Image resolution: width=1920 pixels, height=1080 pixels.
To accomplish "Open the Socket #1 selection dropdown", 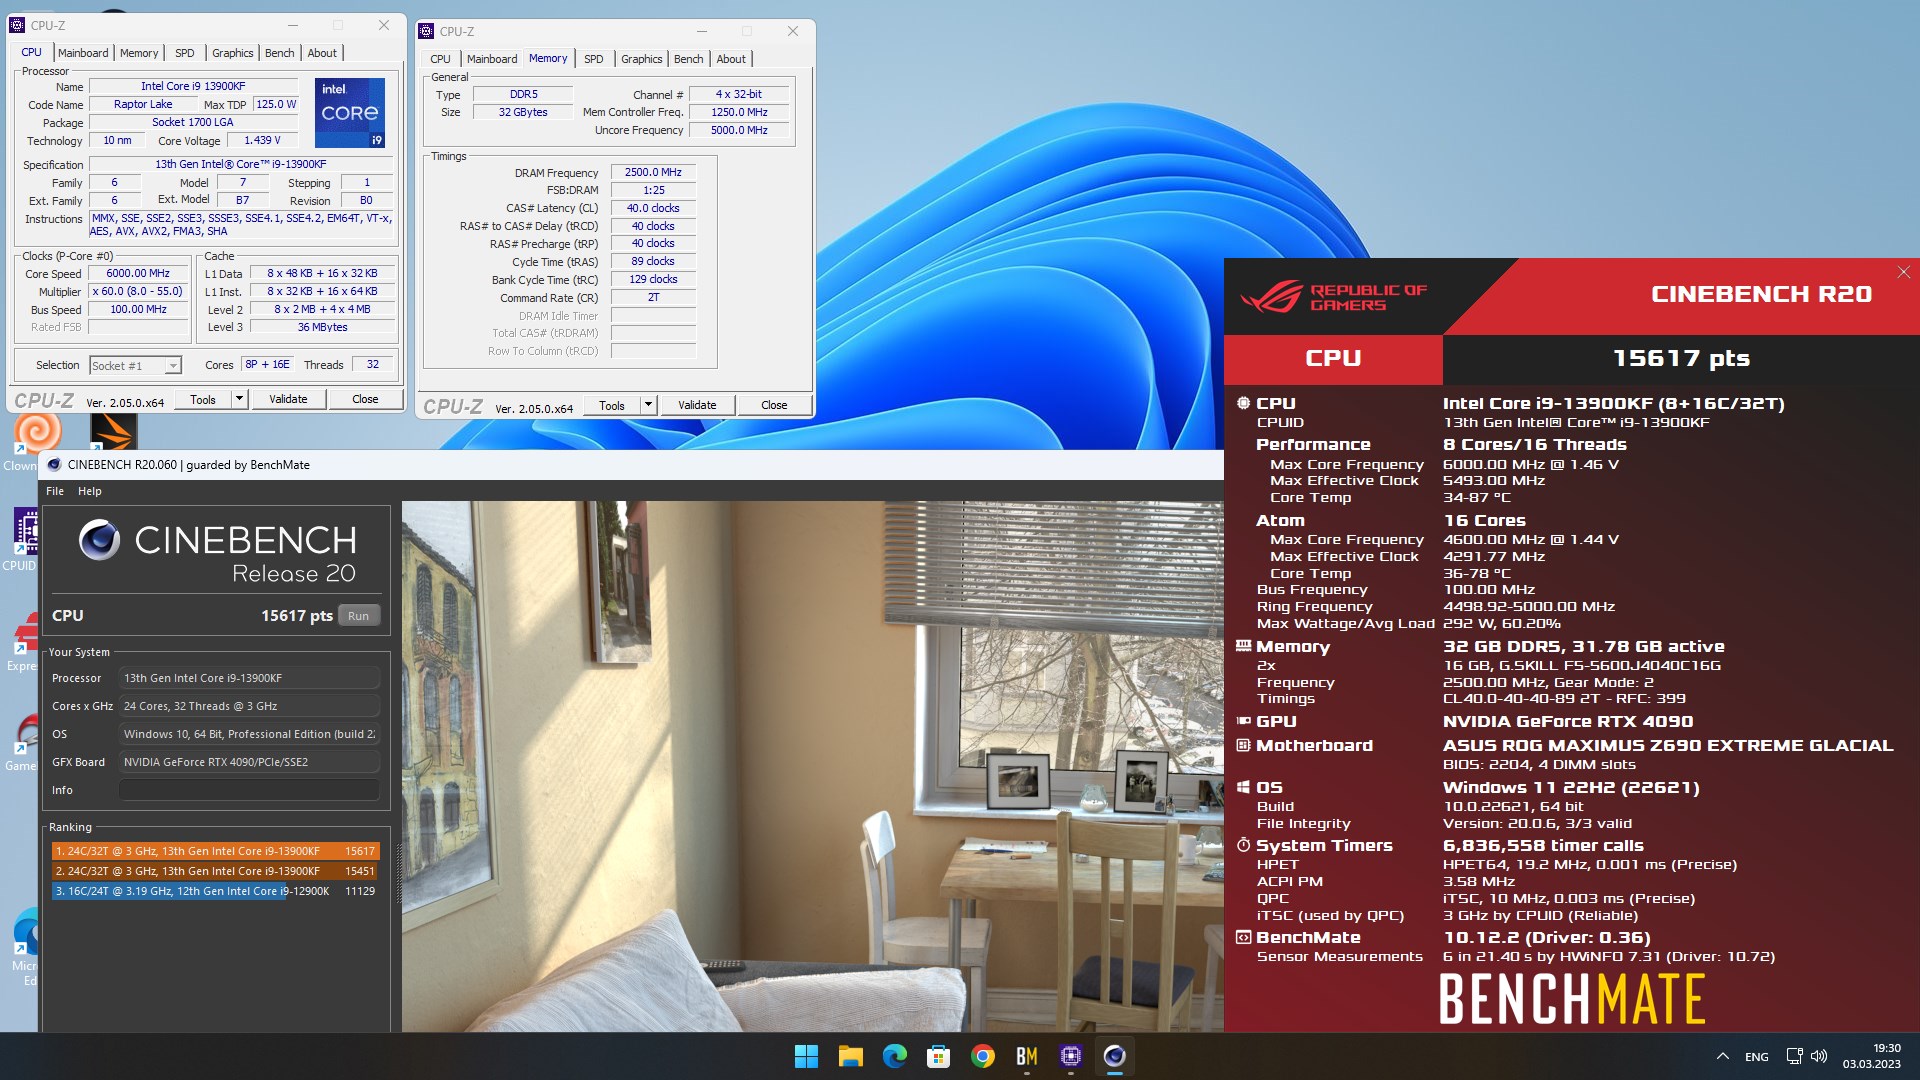I will (x=136, y=366).
